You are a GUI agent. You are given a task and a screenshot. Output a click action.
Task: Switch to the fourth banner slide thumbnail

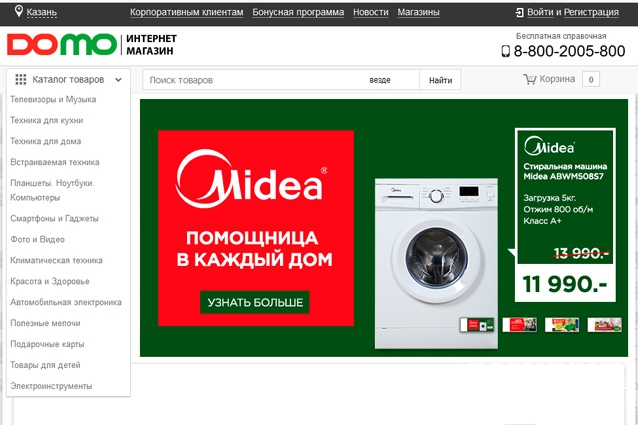tap(605, 325)
